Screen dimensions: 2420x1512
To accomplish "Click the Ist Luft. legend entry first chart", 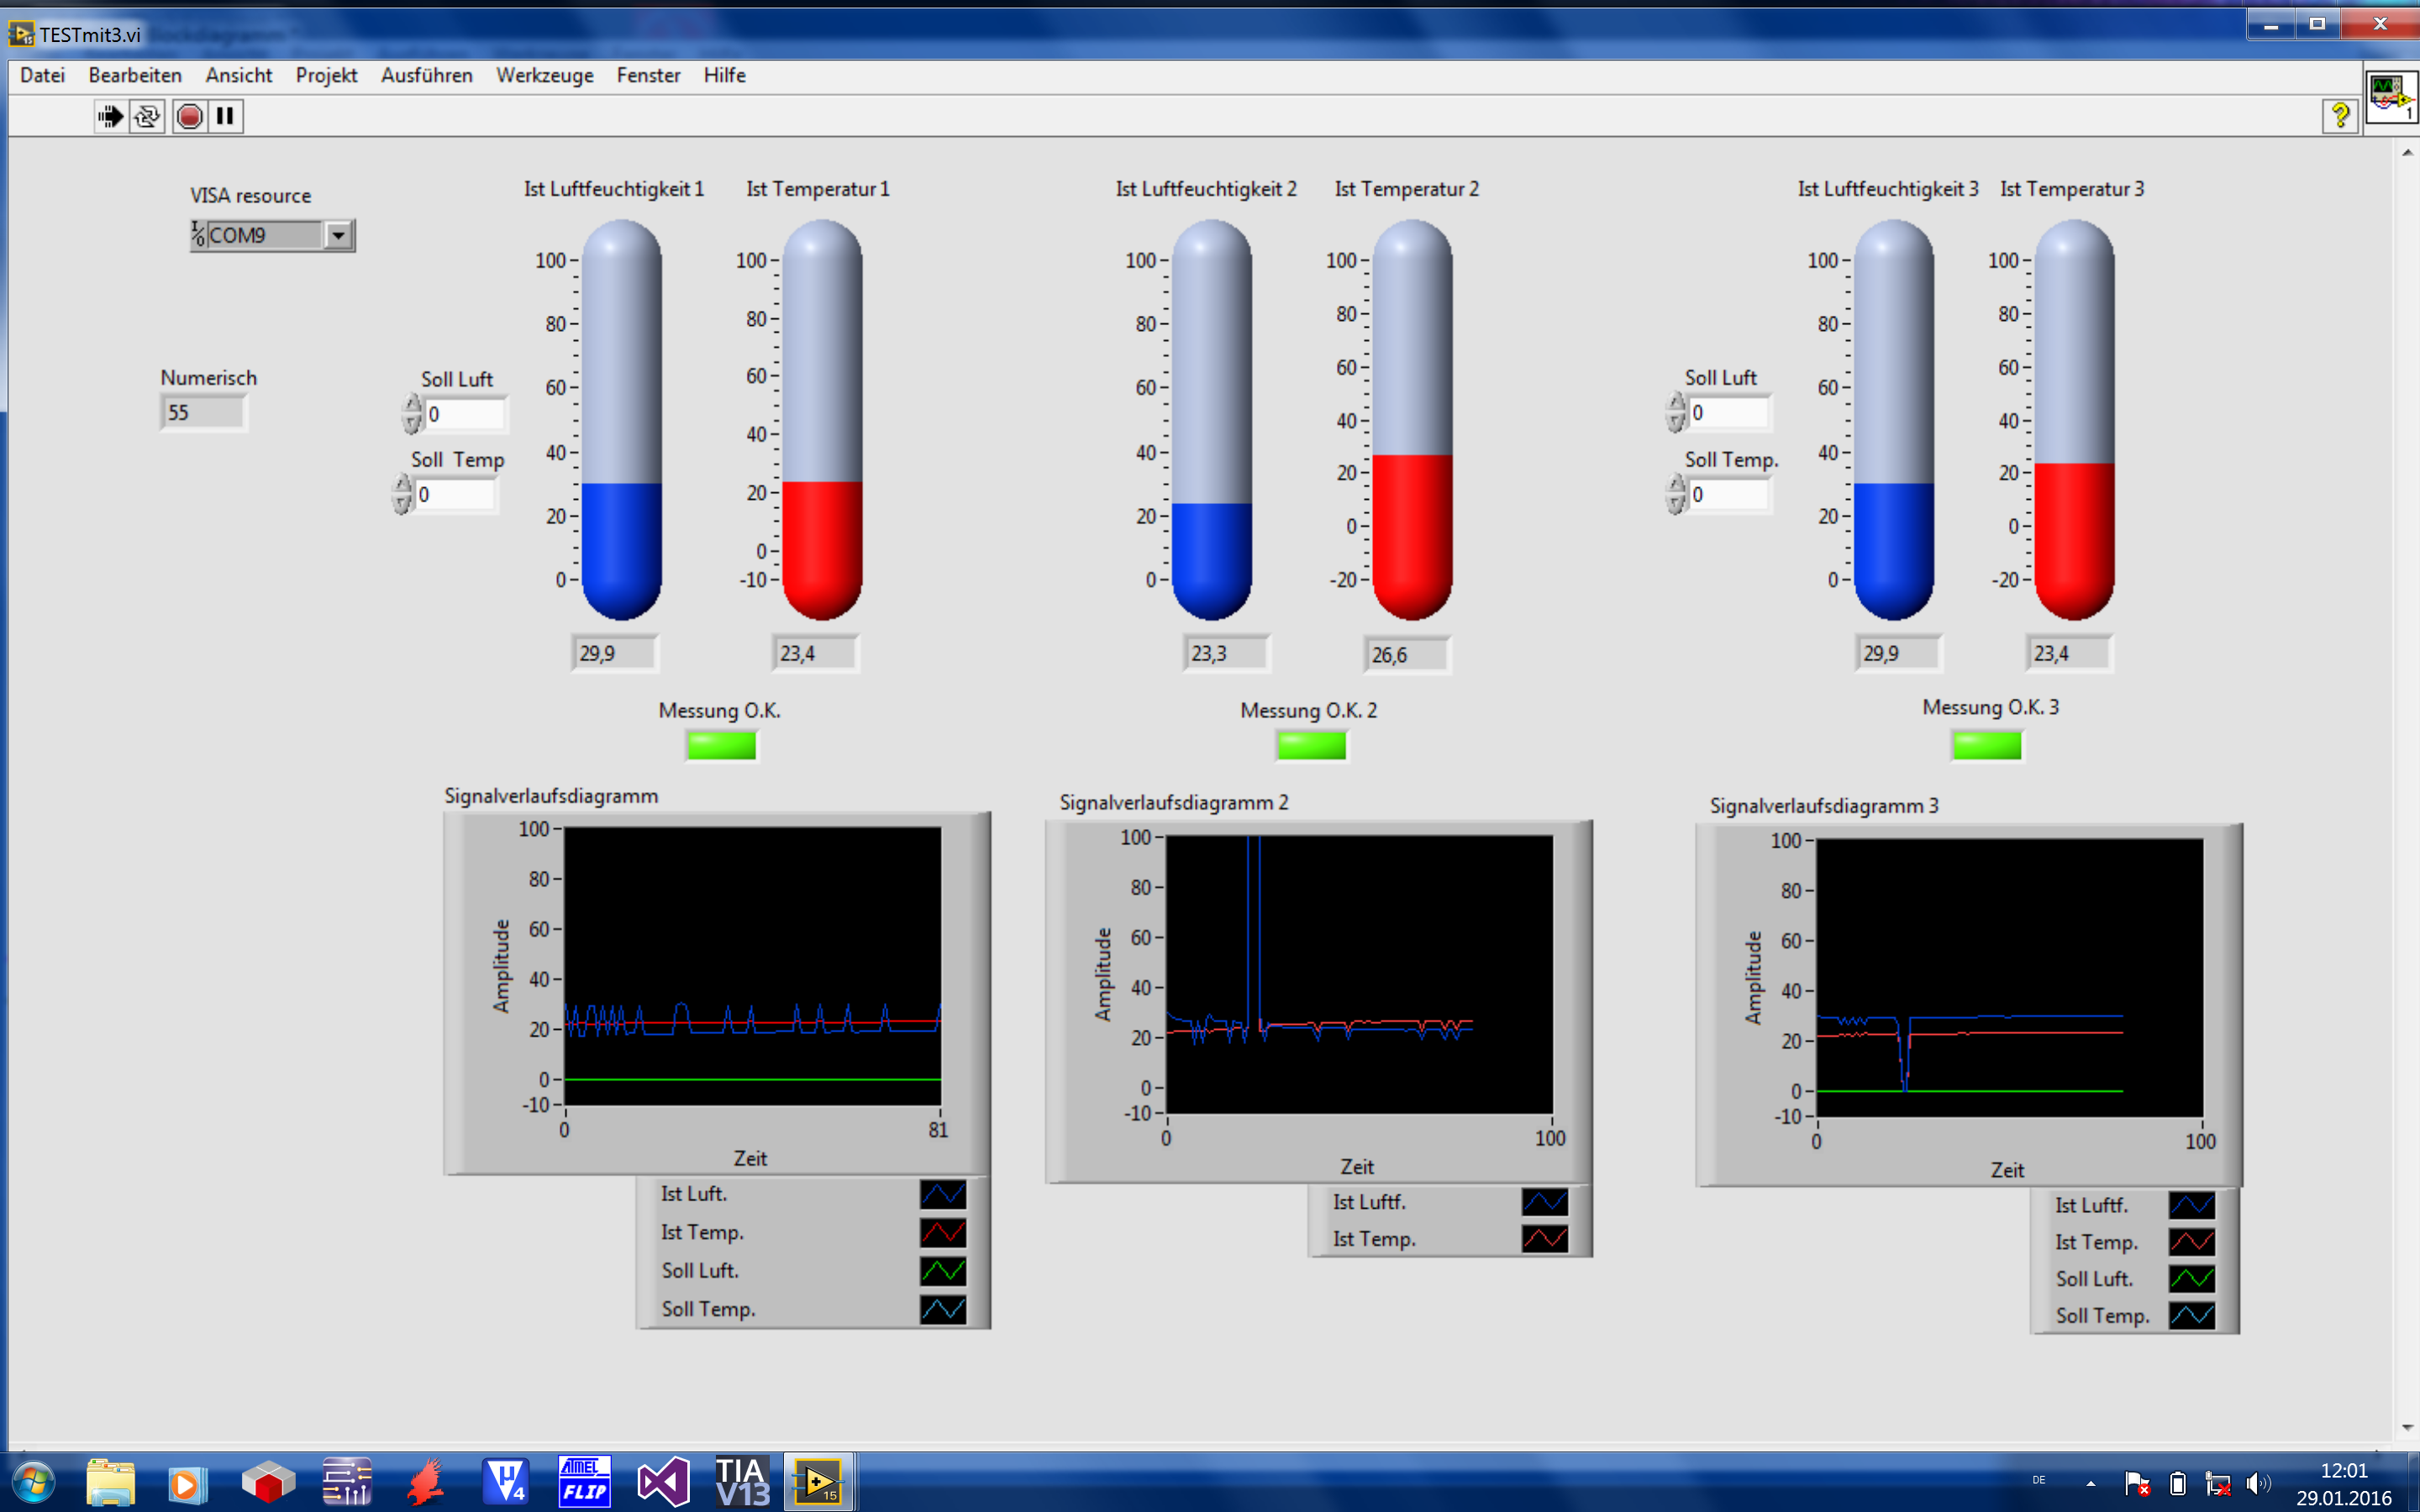I will (694, 1194).
